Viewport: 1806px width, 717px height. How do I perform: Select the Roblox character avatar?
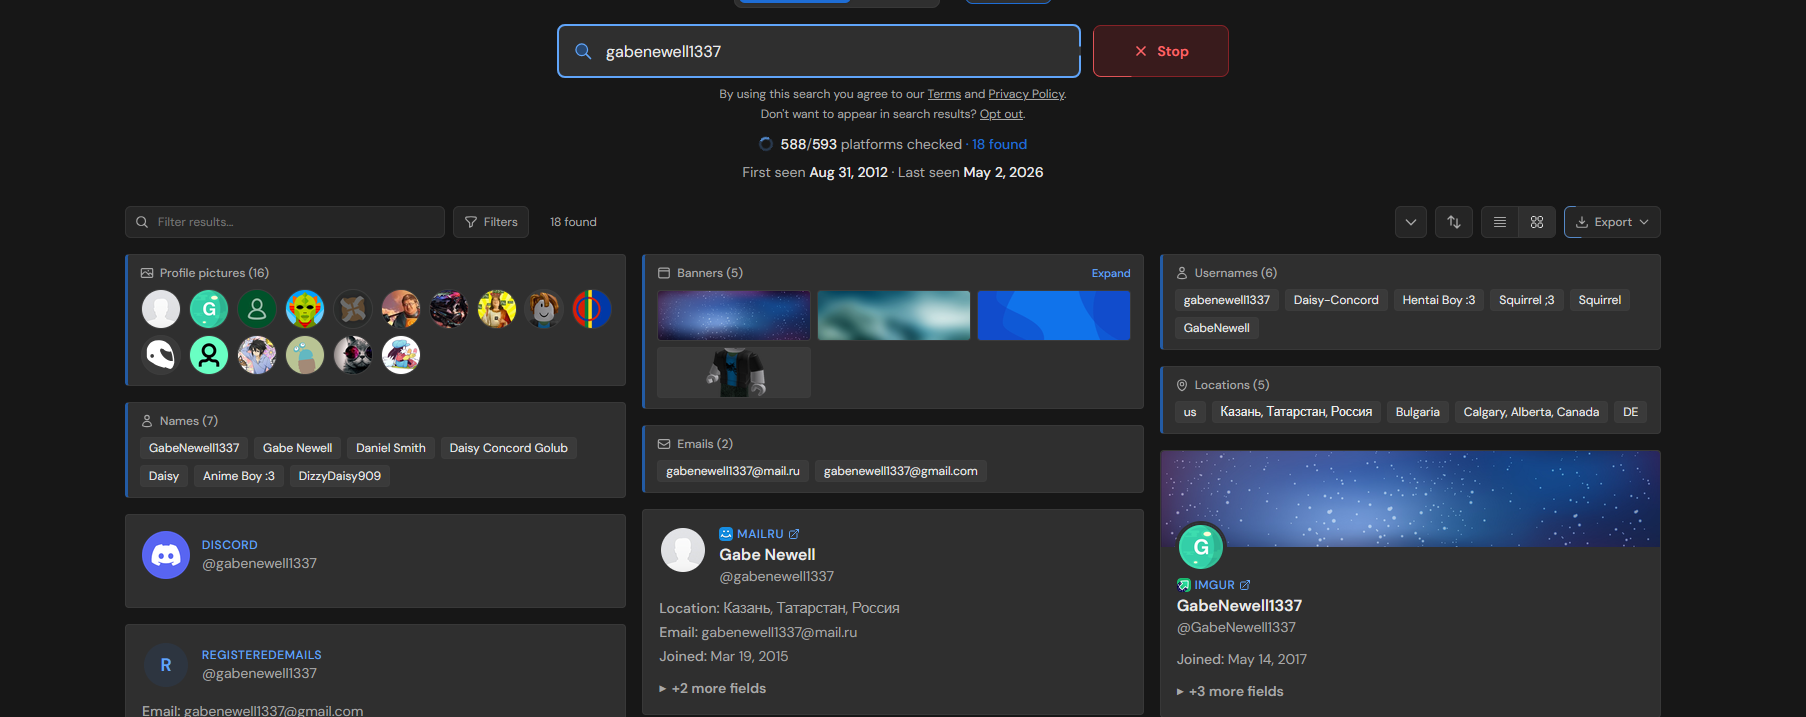pos(544,309)
